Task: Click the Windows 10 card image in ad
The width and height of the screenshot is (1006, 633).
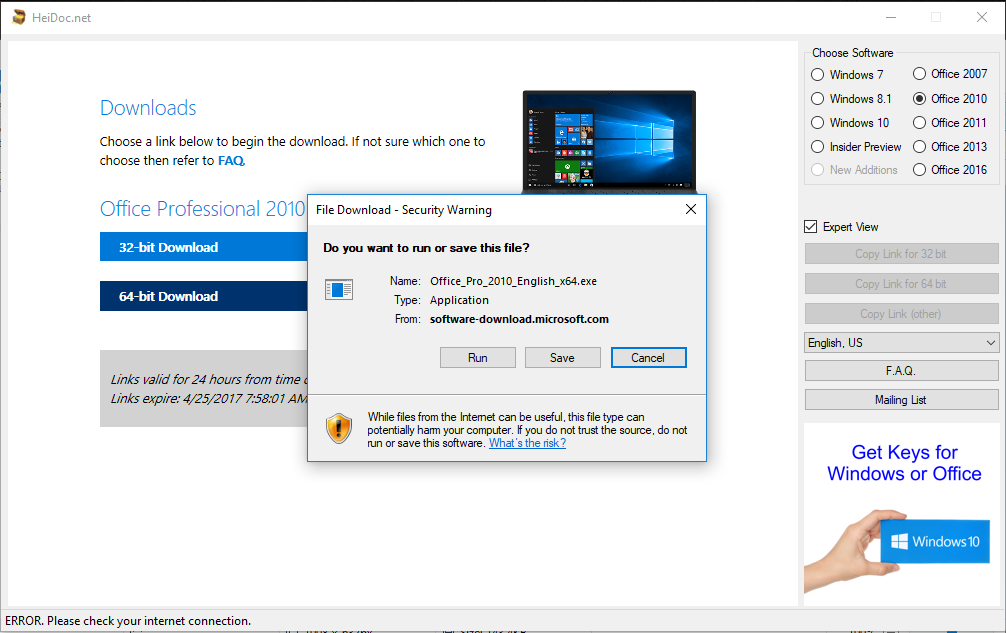Action: point(935,541)
